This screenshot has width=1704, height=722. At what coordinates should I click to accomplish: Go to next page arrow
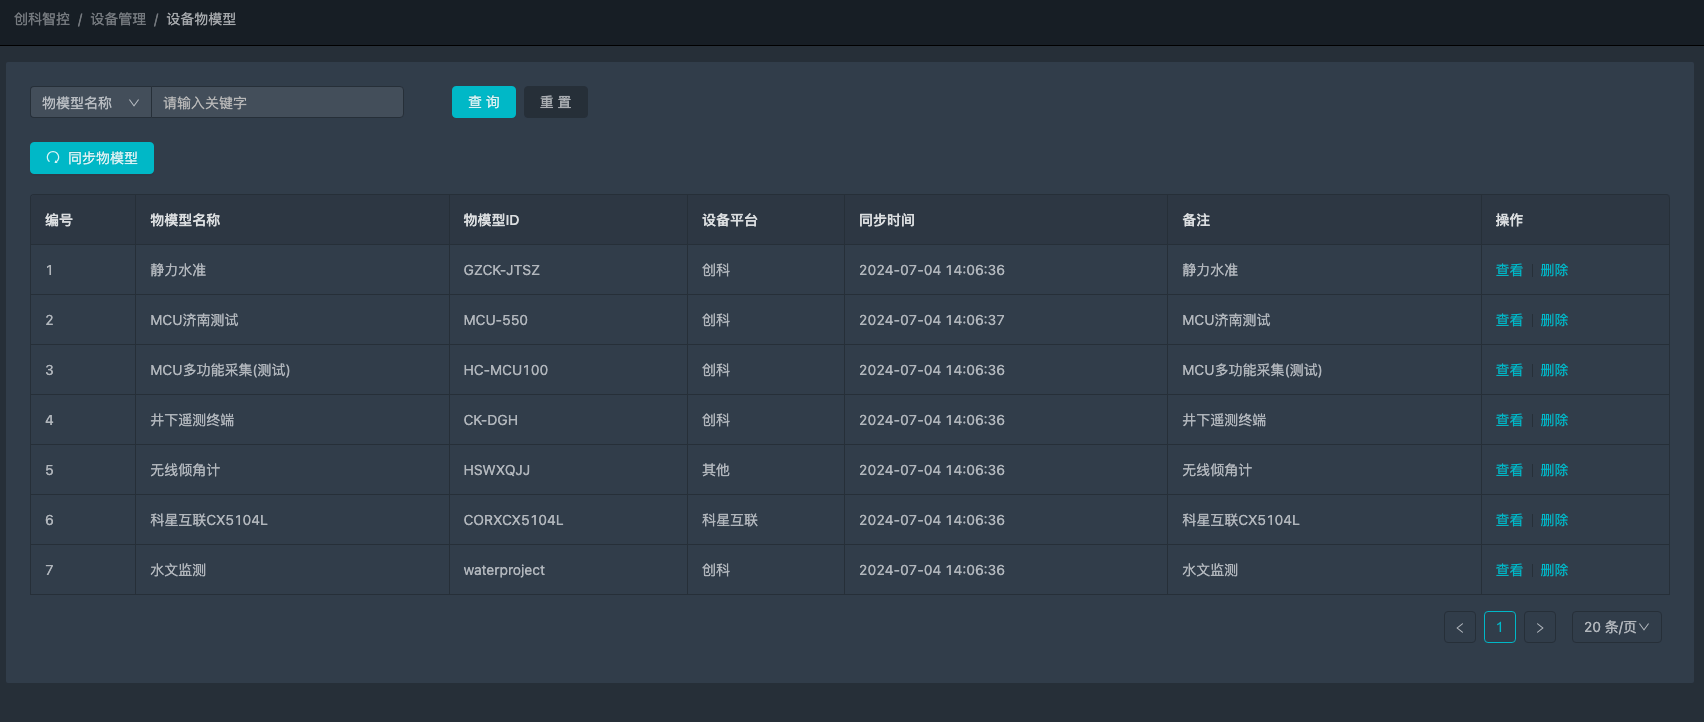coord(1539,627)
